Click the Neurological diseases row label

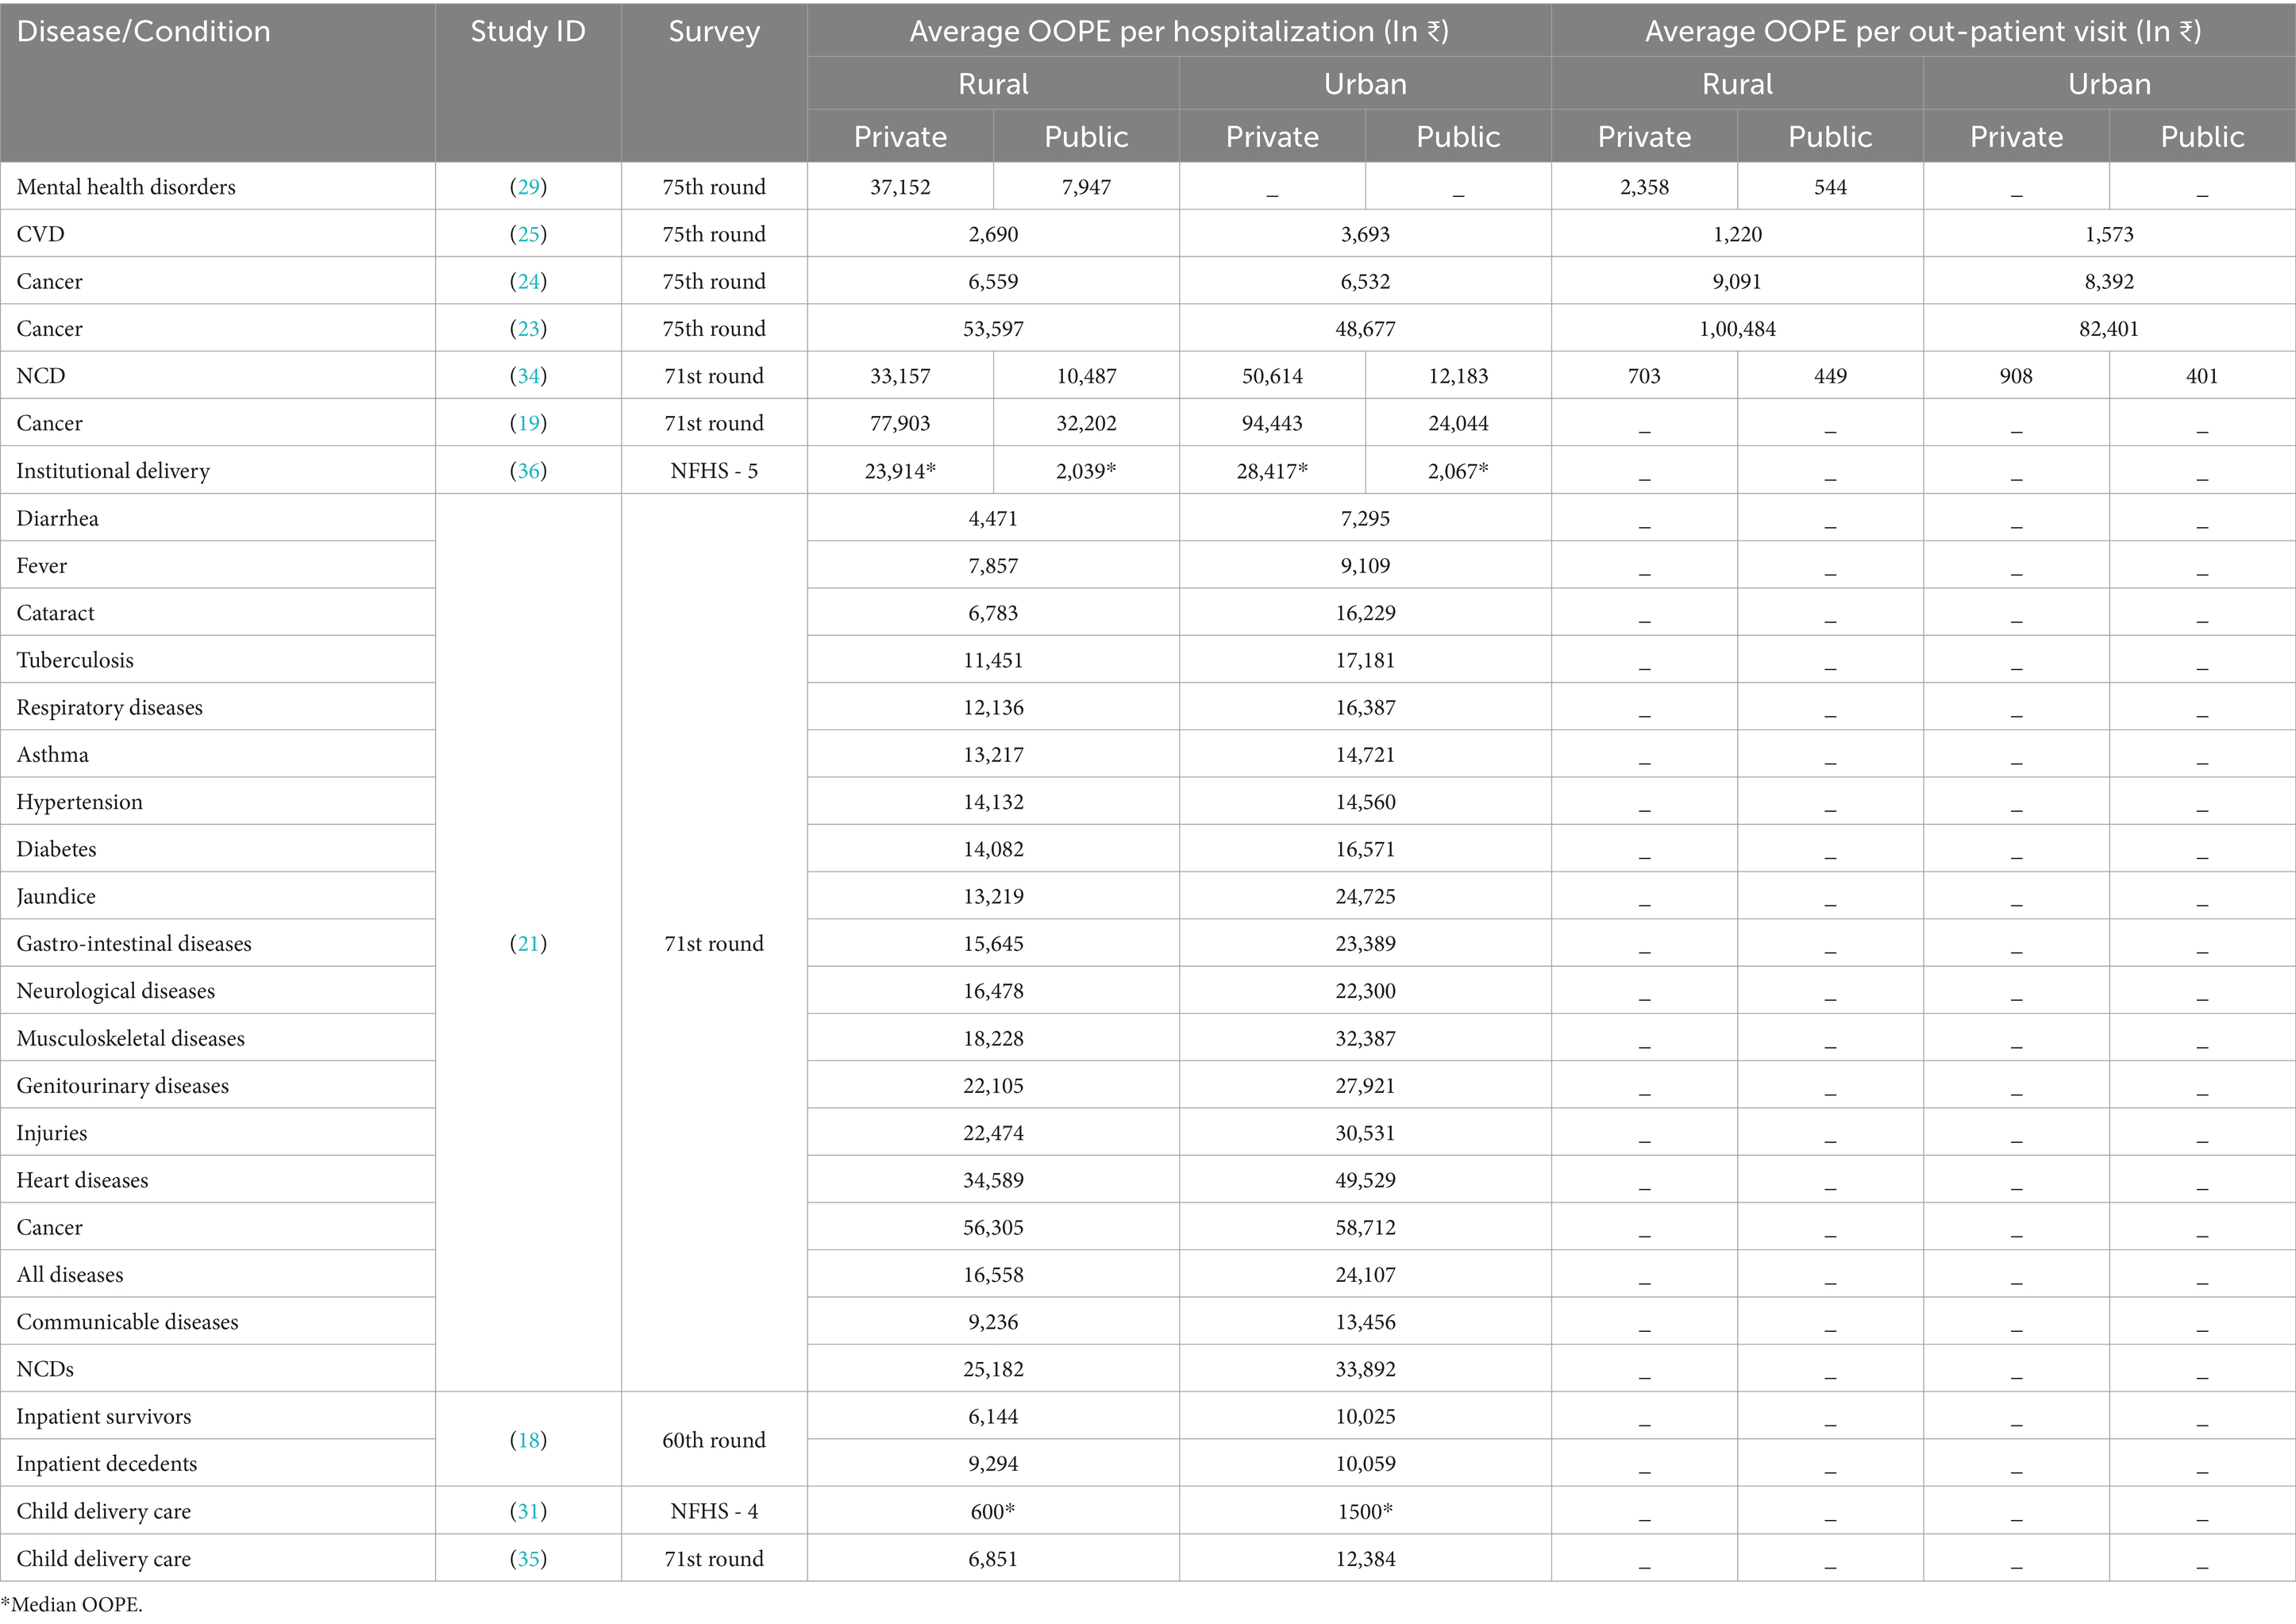(115, 991)
